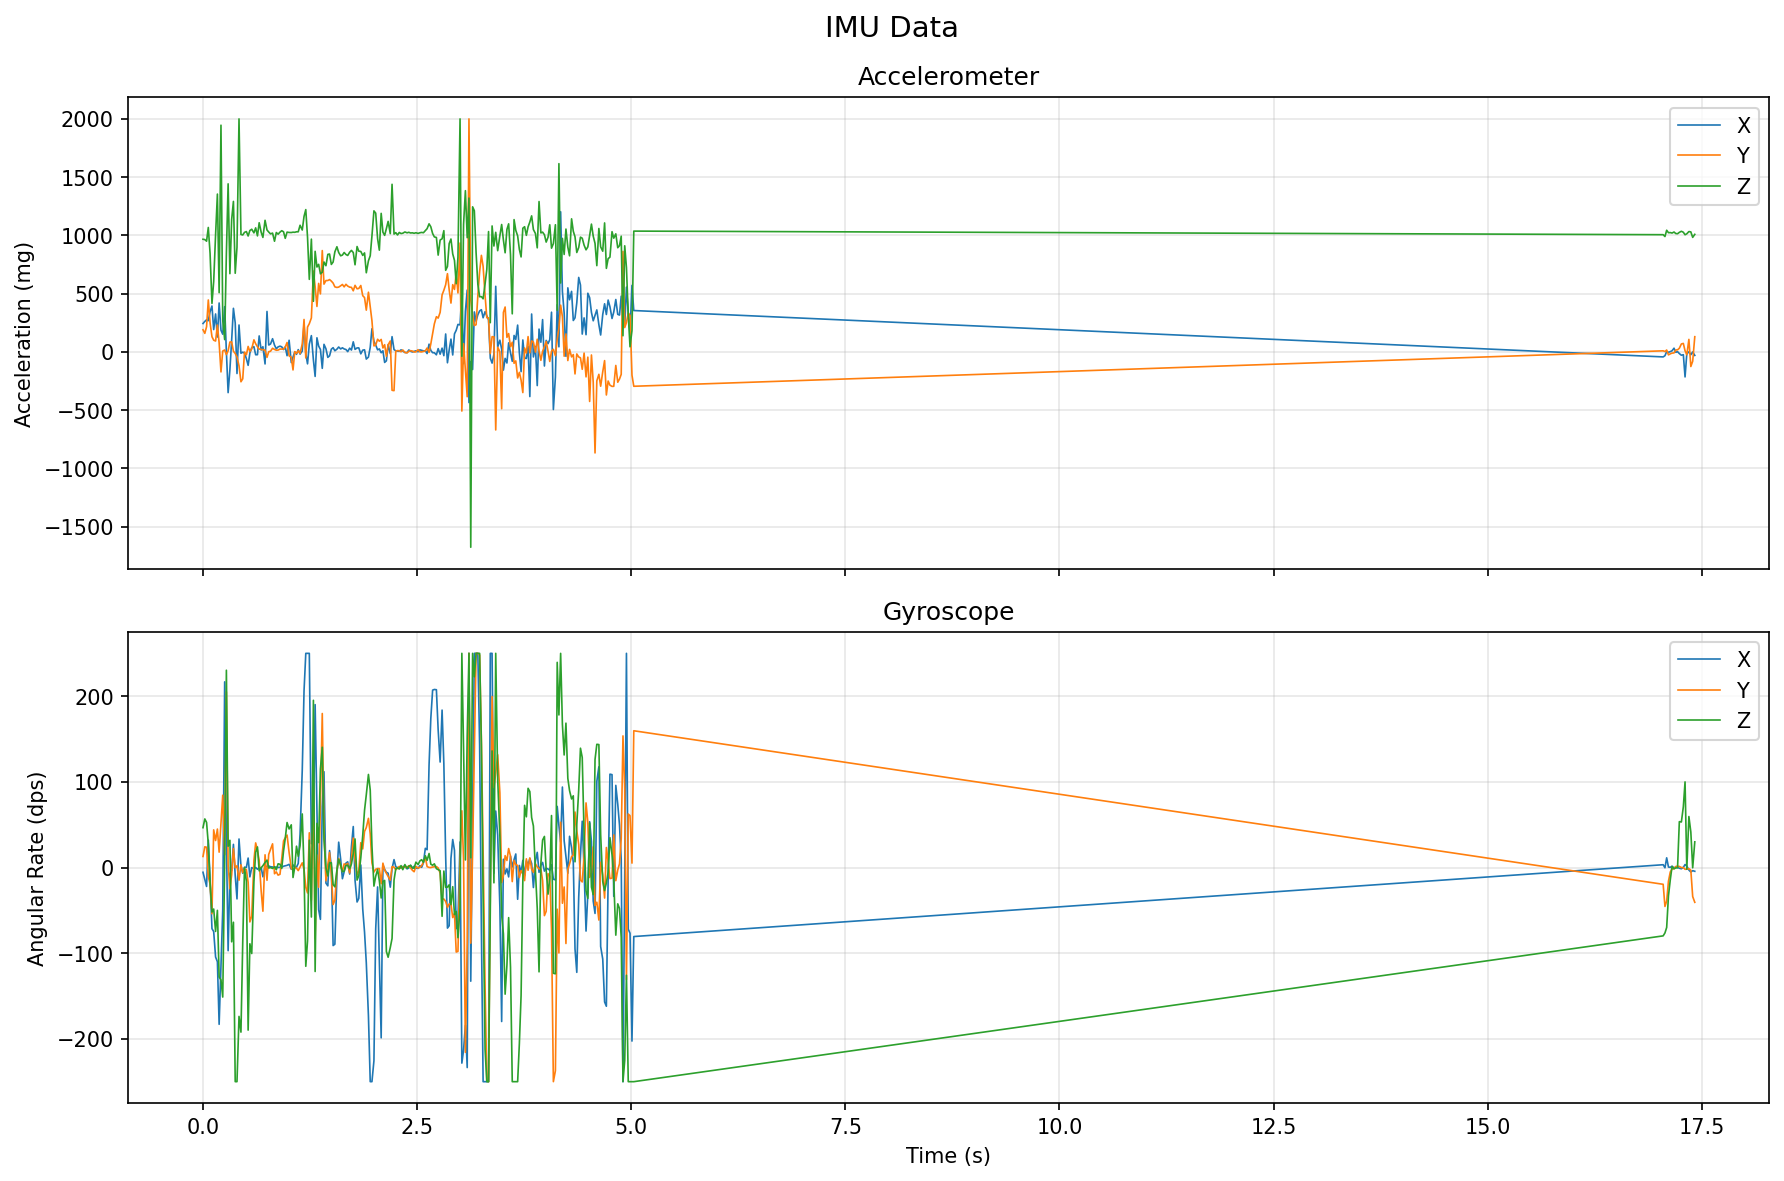
Task: Click the 10.0 tick label on time axis
Action: [1059, 1127]
